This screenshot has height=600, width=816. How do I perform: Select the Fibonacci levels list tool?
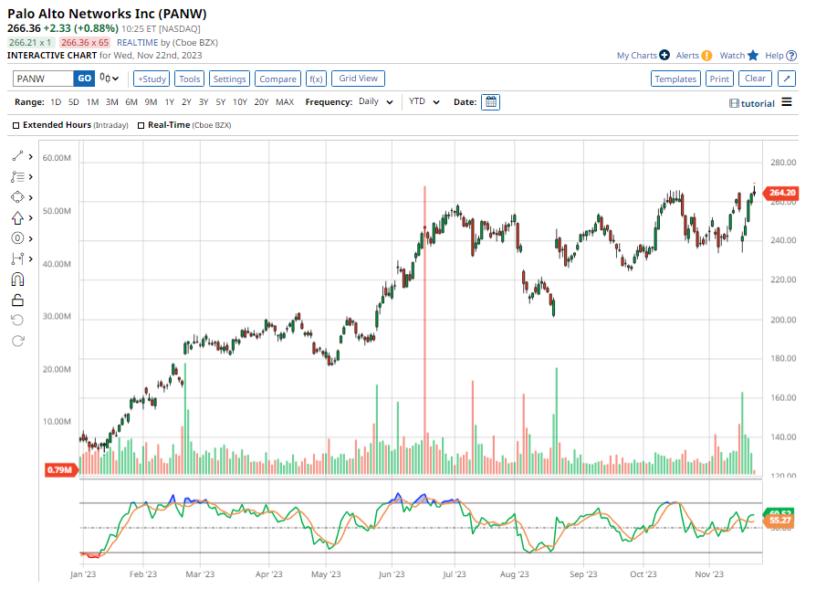click(18, 177)
